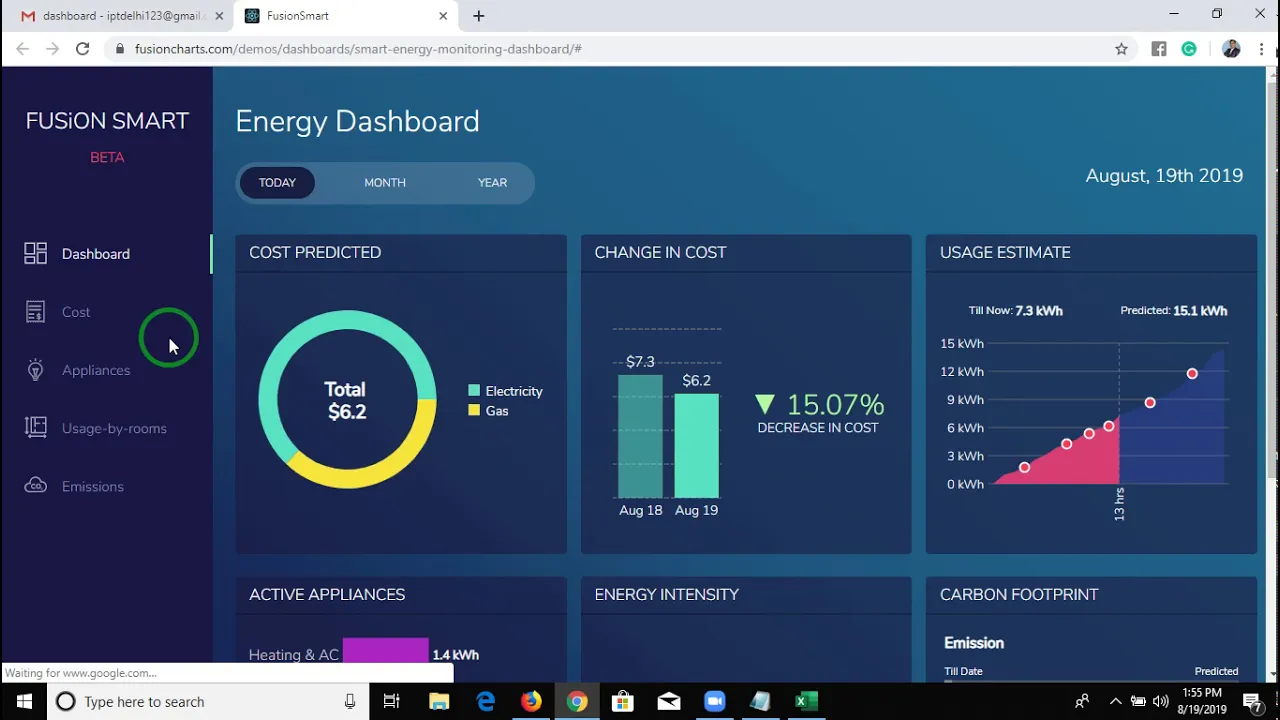
Task: Select the TODAY time range
Action: 277,183
